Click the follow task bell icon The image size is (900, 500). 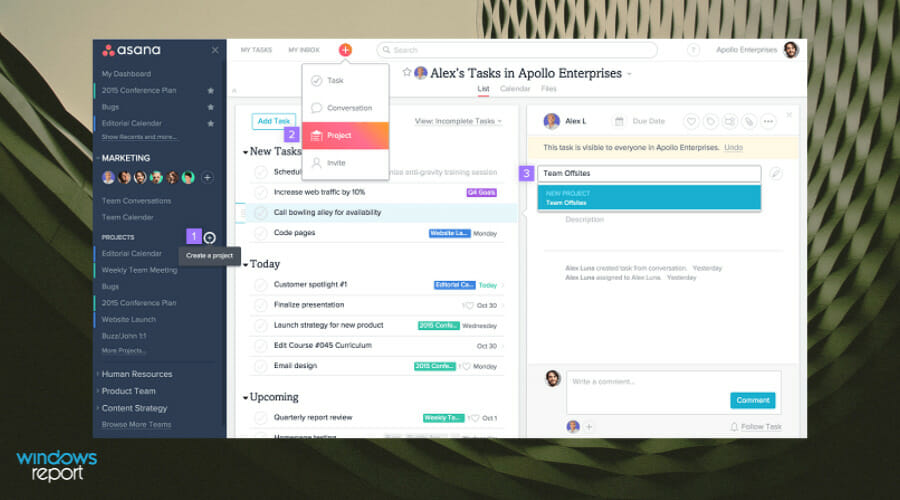tap(734, 427)
